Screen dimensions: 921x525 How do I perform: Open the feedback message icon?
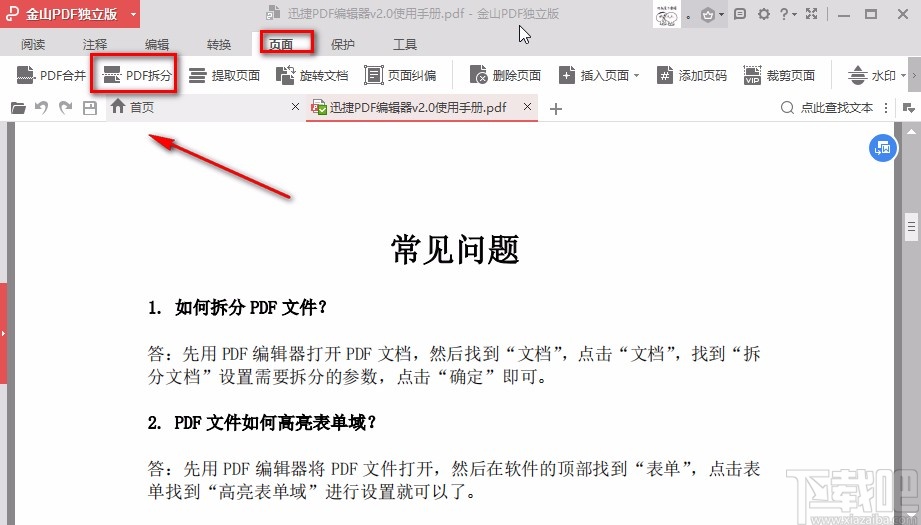coord(740,14)
